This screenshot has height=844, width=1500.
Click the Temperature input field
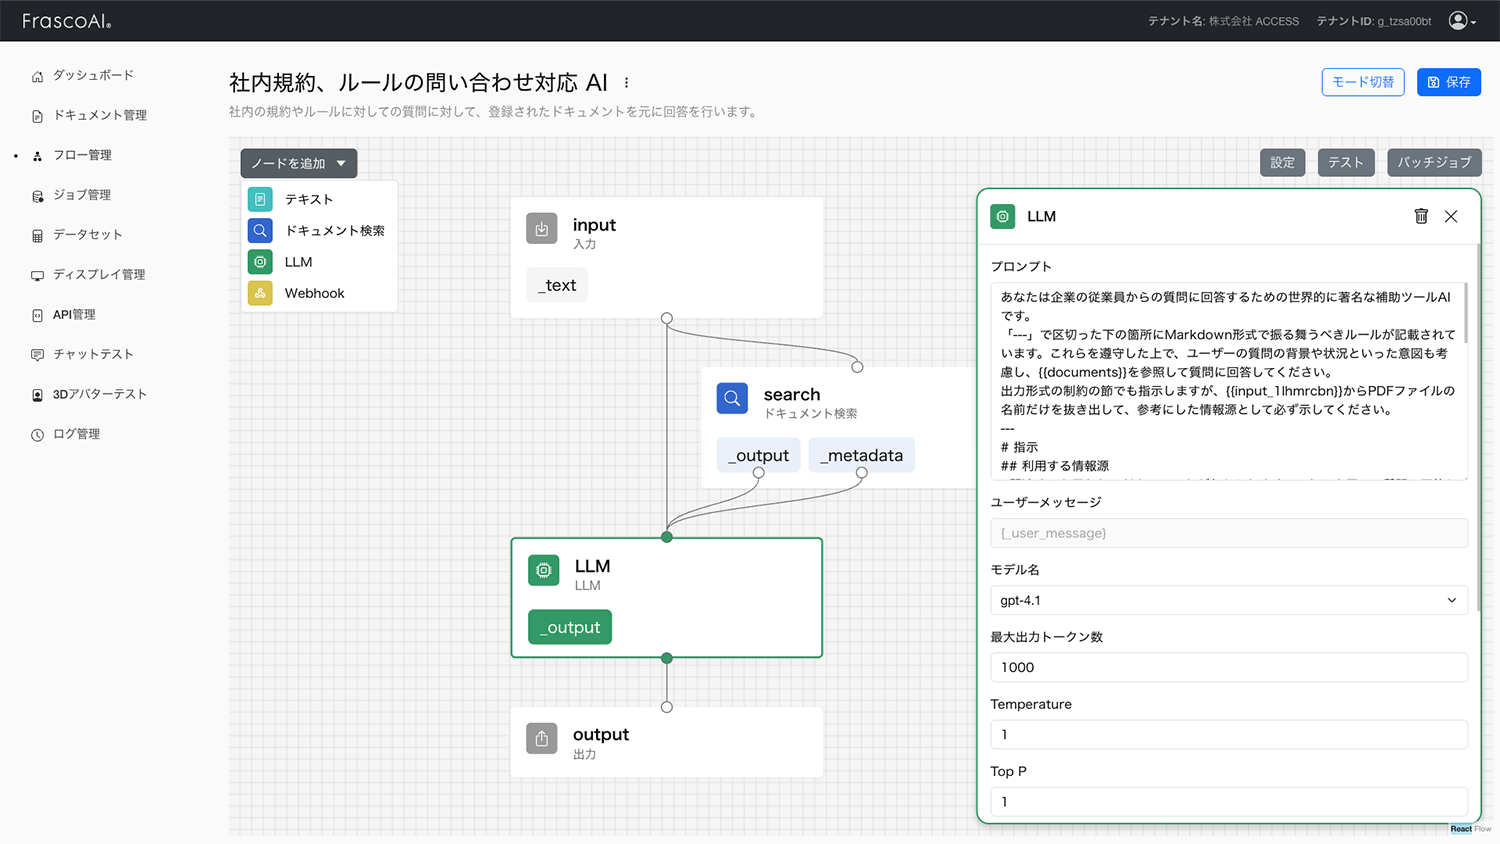pos(1228,734)
